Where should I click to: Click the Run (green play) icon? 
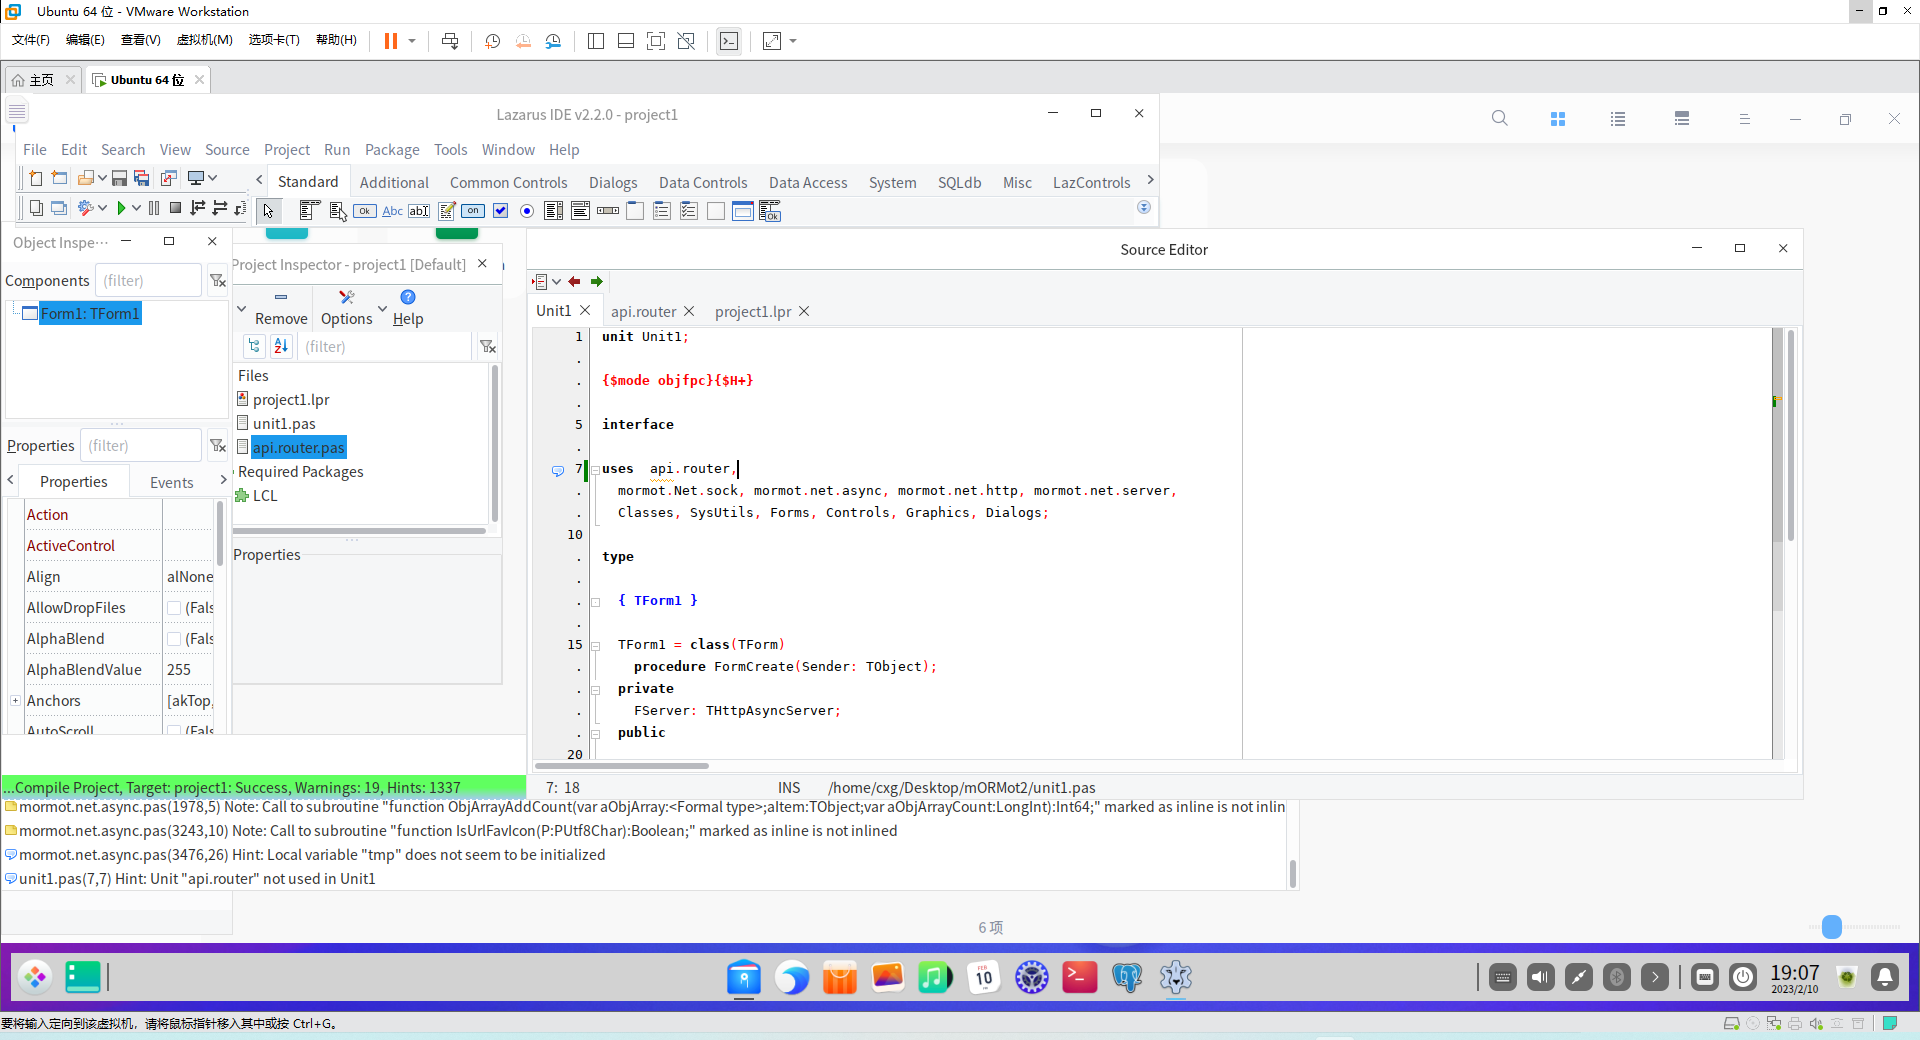pos(121,208)
